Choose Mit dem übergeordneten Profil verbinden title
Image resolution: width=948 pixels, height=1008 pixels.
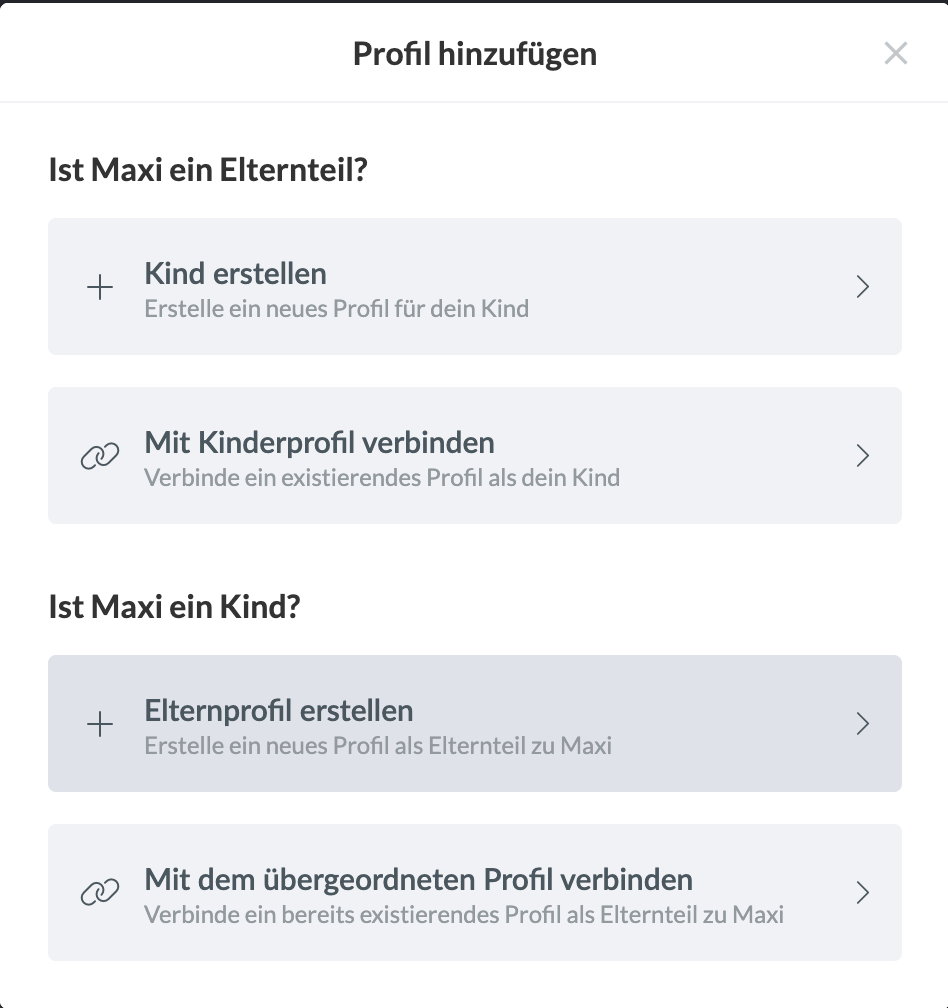418,880
